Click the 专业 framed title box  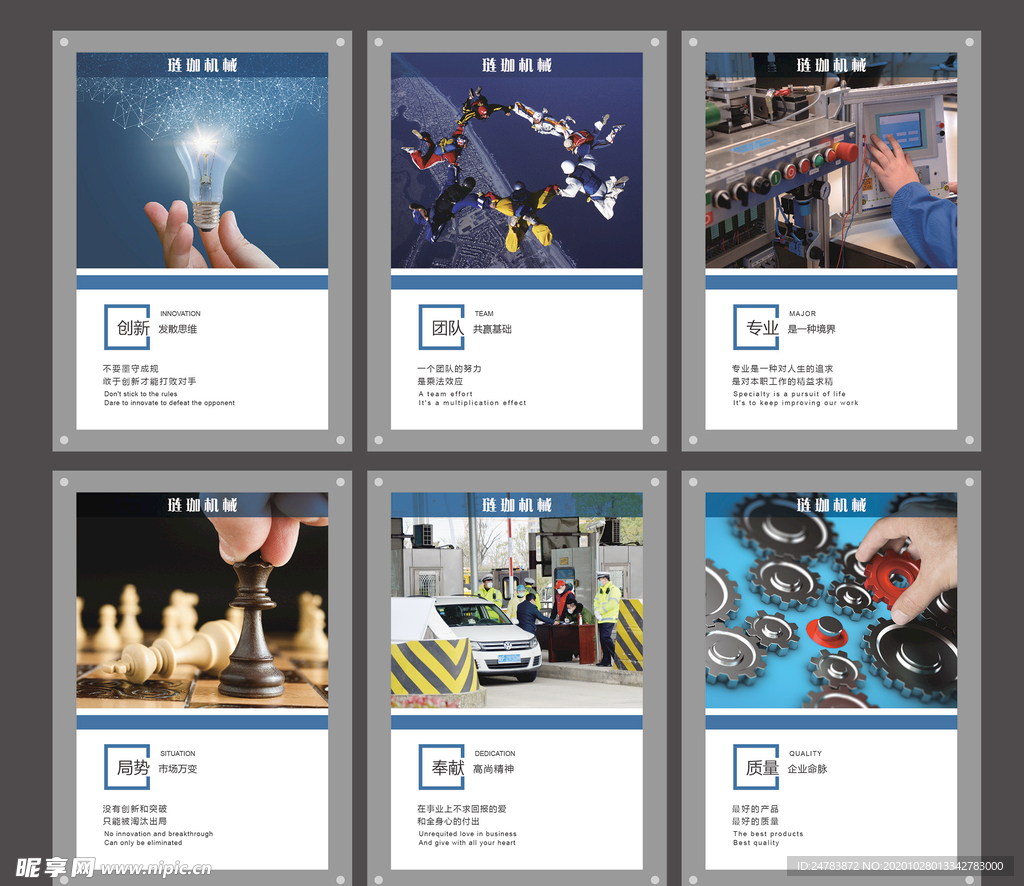(x=756, y=327)
